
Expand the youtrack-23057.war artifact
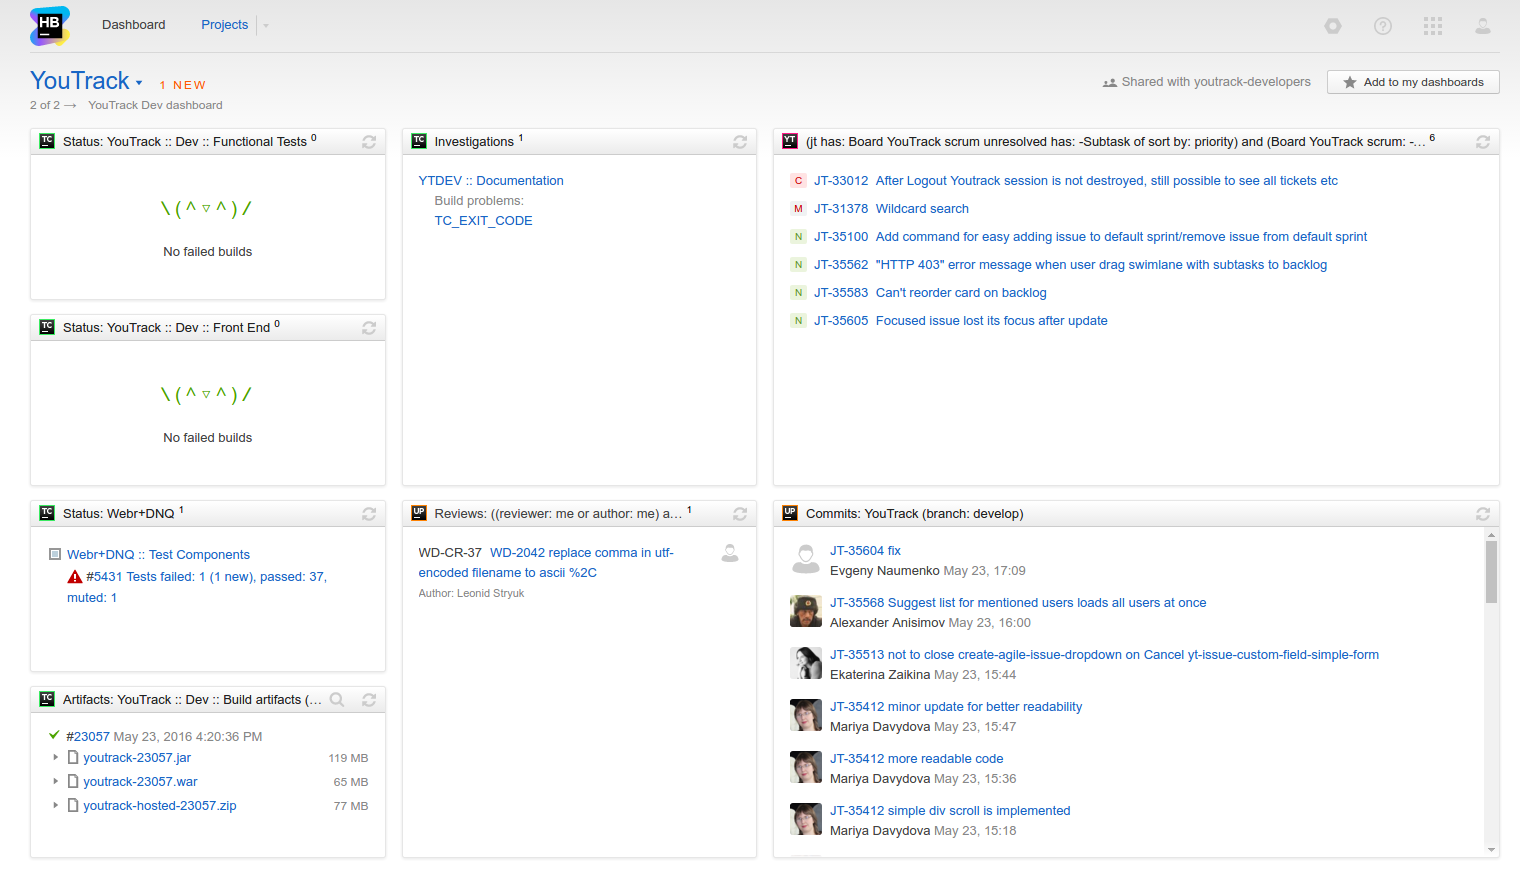click(55, 782)
